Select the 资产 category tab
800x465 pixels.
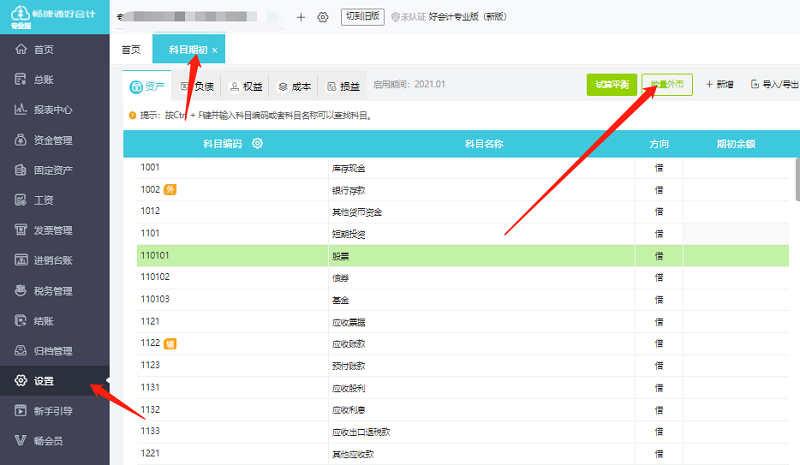[x=147, y=86]
